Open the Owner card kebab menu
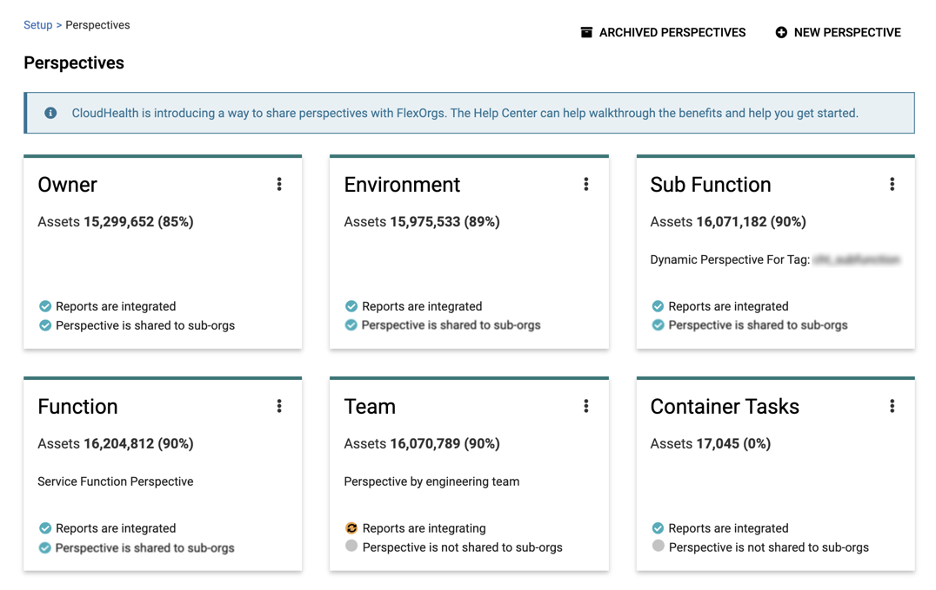This screenshot has width=936, height=590. [x=279, y=184]
